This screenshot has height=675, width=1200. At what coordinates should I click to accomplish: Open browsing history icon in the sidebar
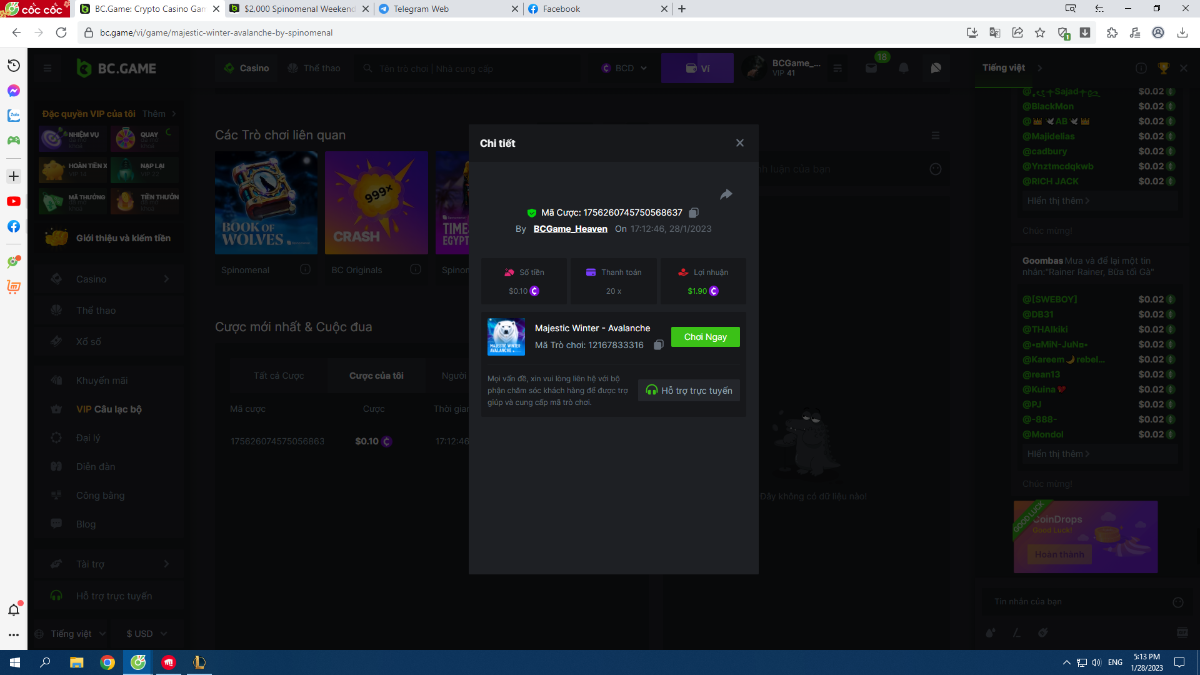14,65
